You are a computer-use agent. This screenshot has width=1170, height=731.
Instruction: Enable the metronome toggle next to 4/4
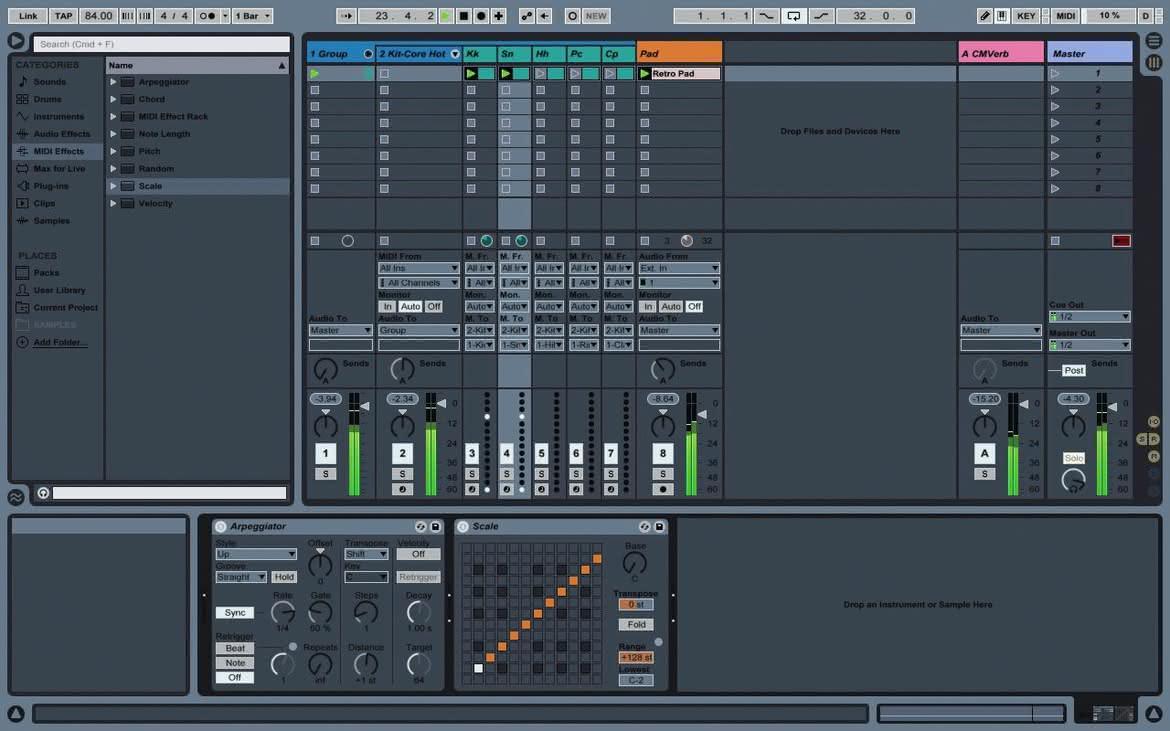207,16
